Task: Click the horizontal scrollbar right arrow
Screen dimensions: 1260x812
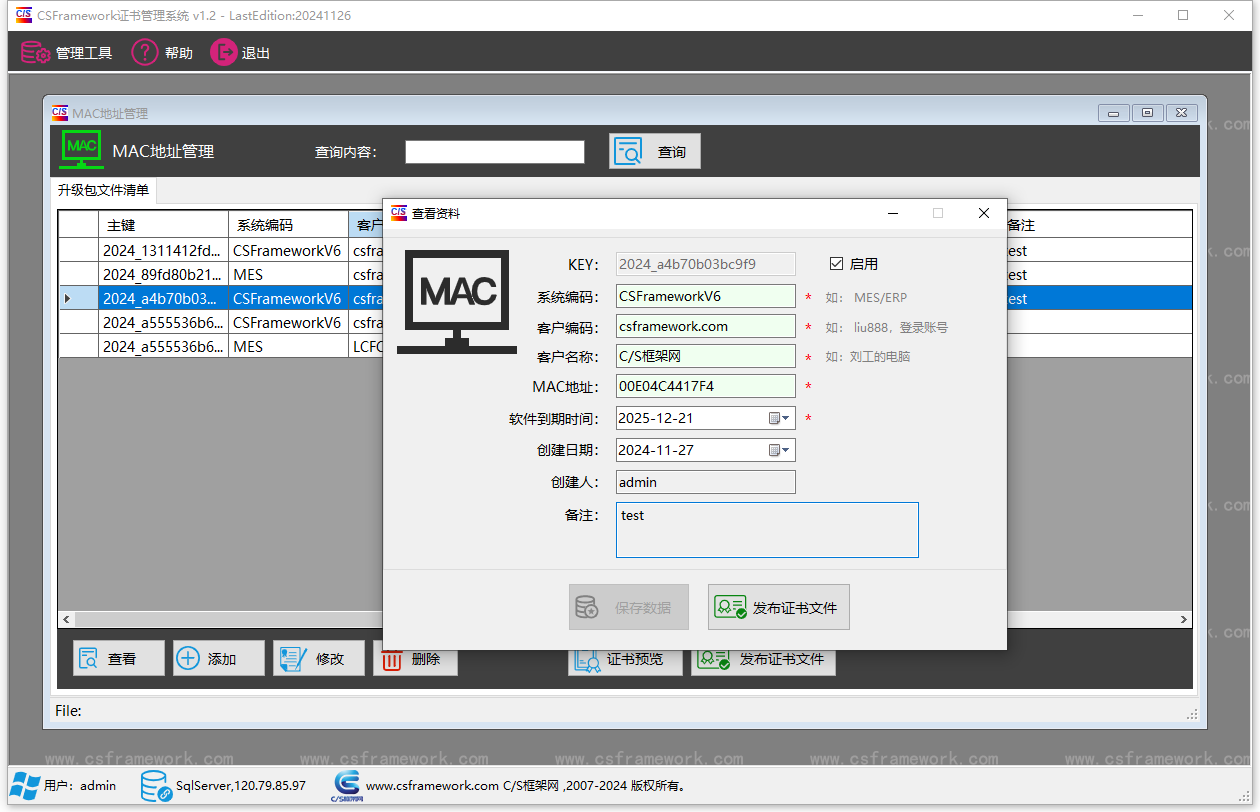Action: [1184, 620]
